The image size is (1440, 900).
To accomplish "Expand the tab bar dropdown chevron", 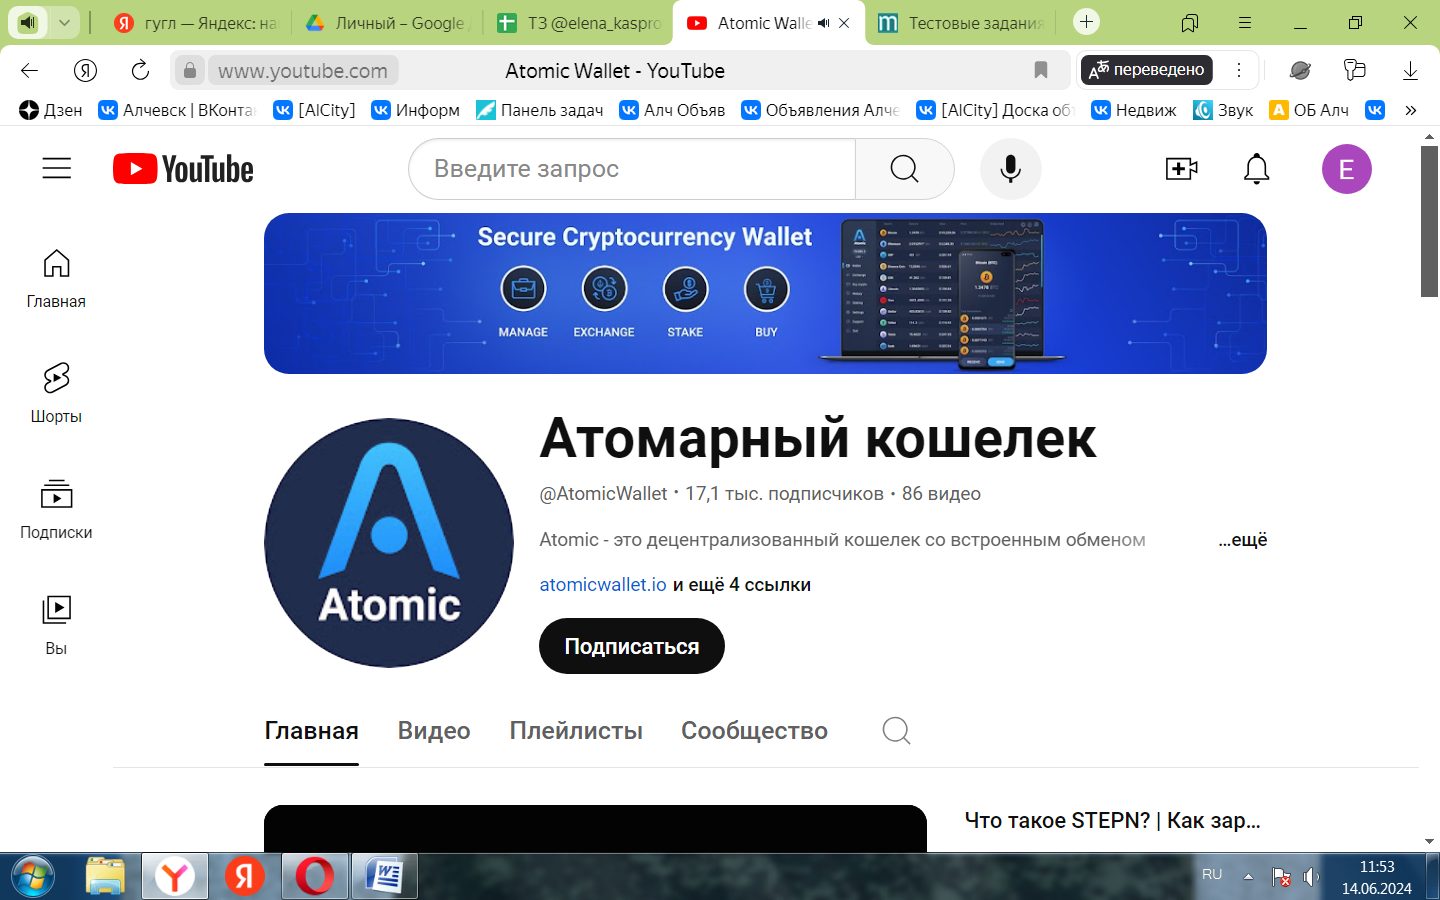I will 63,22.
